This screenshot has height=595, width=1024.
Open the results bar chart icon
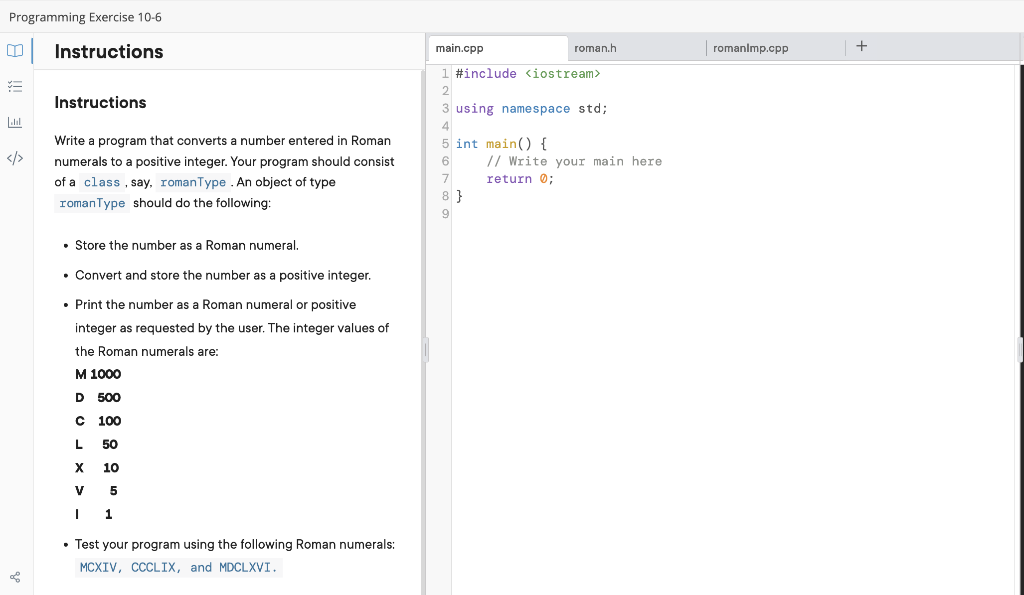coord(15,122)
